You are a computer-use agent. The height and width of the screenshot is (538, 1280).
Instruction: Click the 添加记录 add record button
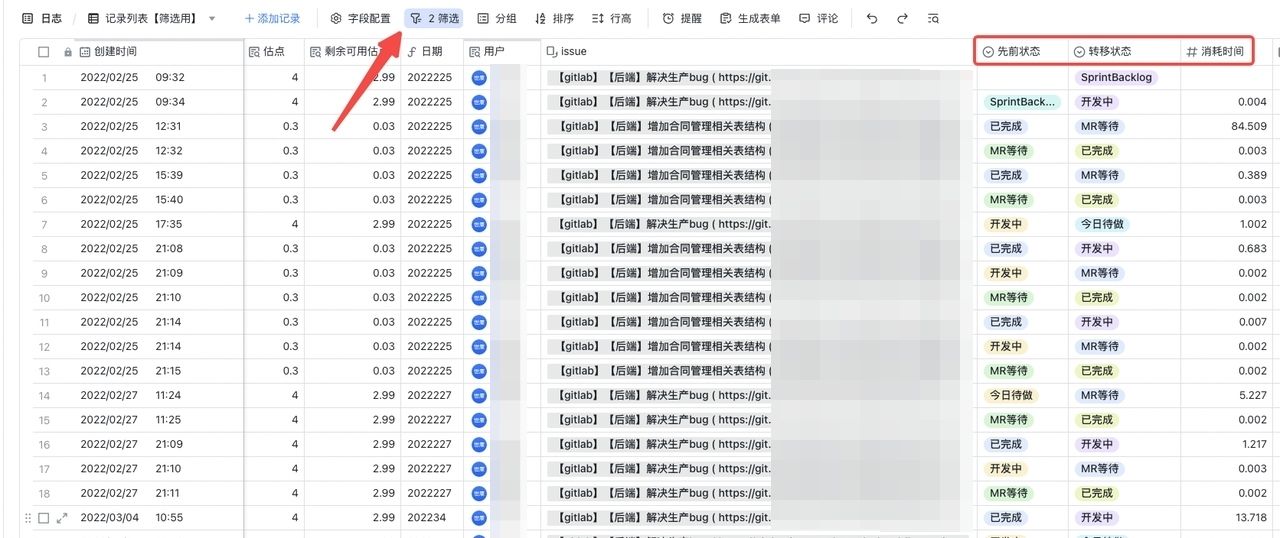(x=272, y=18)
